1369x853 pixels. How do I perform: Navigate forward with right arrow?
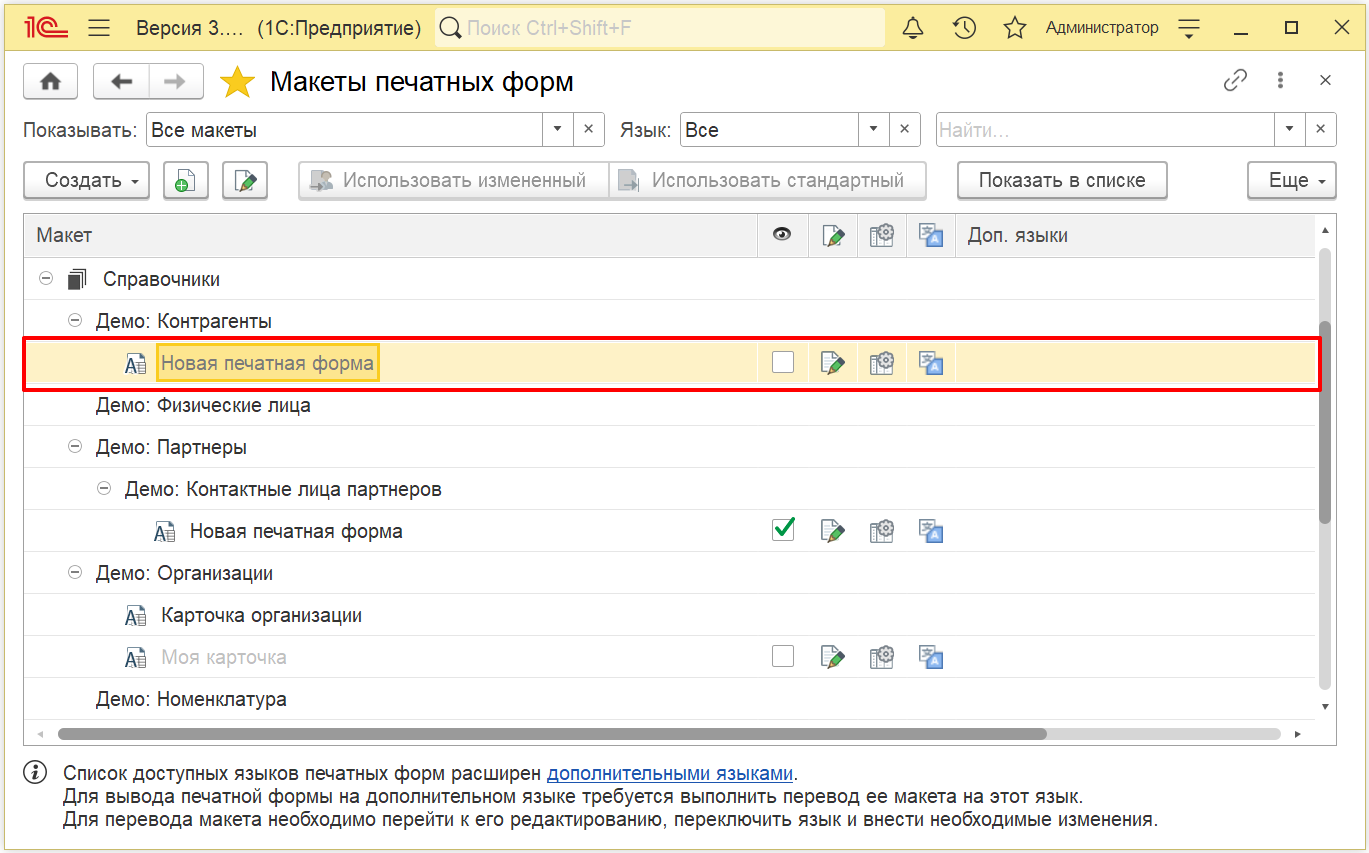(176, 82)
